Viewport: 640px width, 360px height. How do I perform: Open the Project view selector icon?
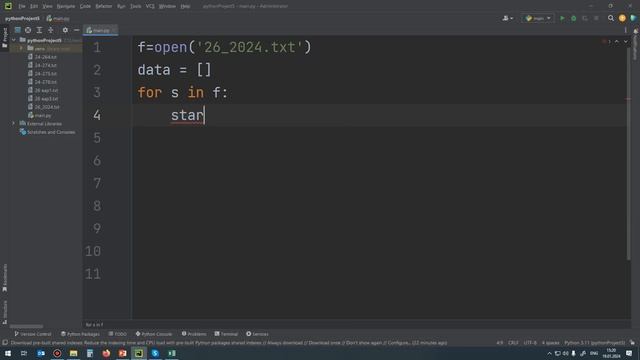coord(18,30)
